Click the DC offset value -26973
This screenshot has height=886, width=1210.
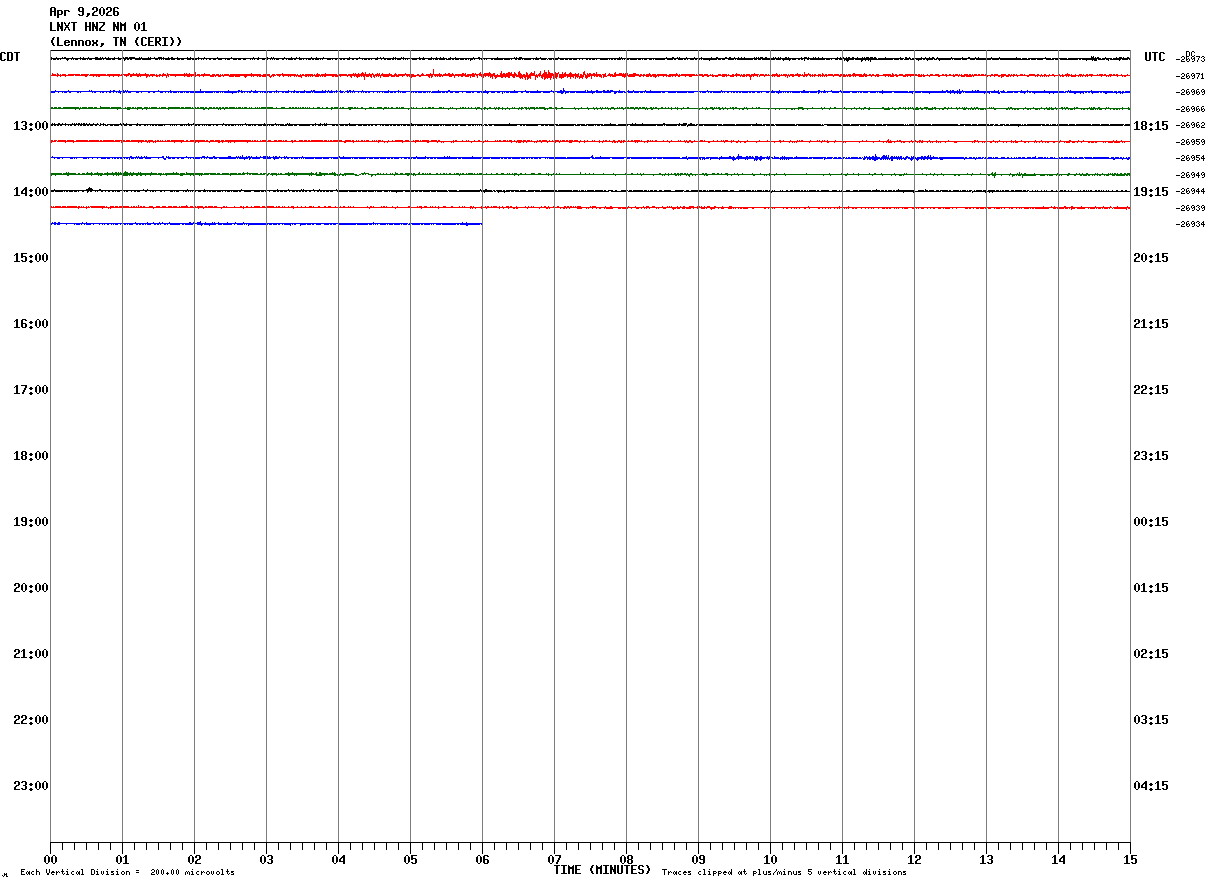pyautogui.click(x=1190, y=59)
